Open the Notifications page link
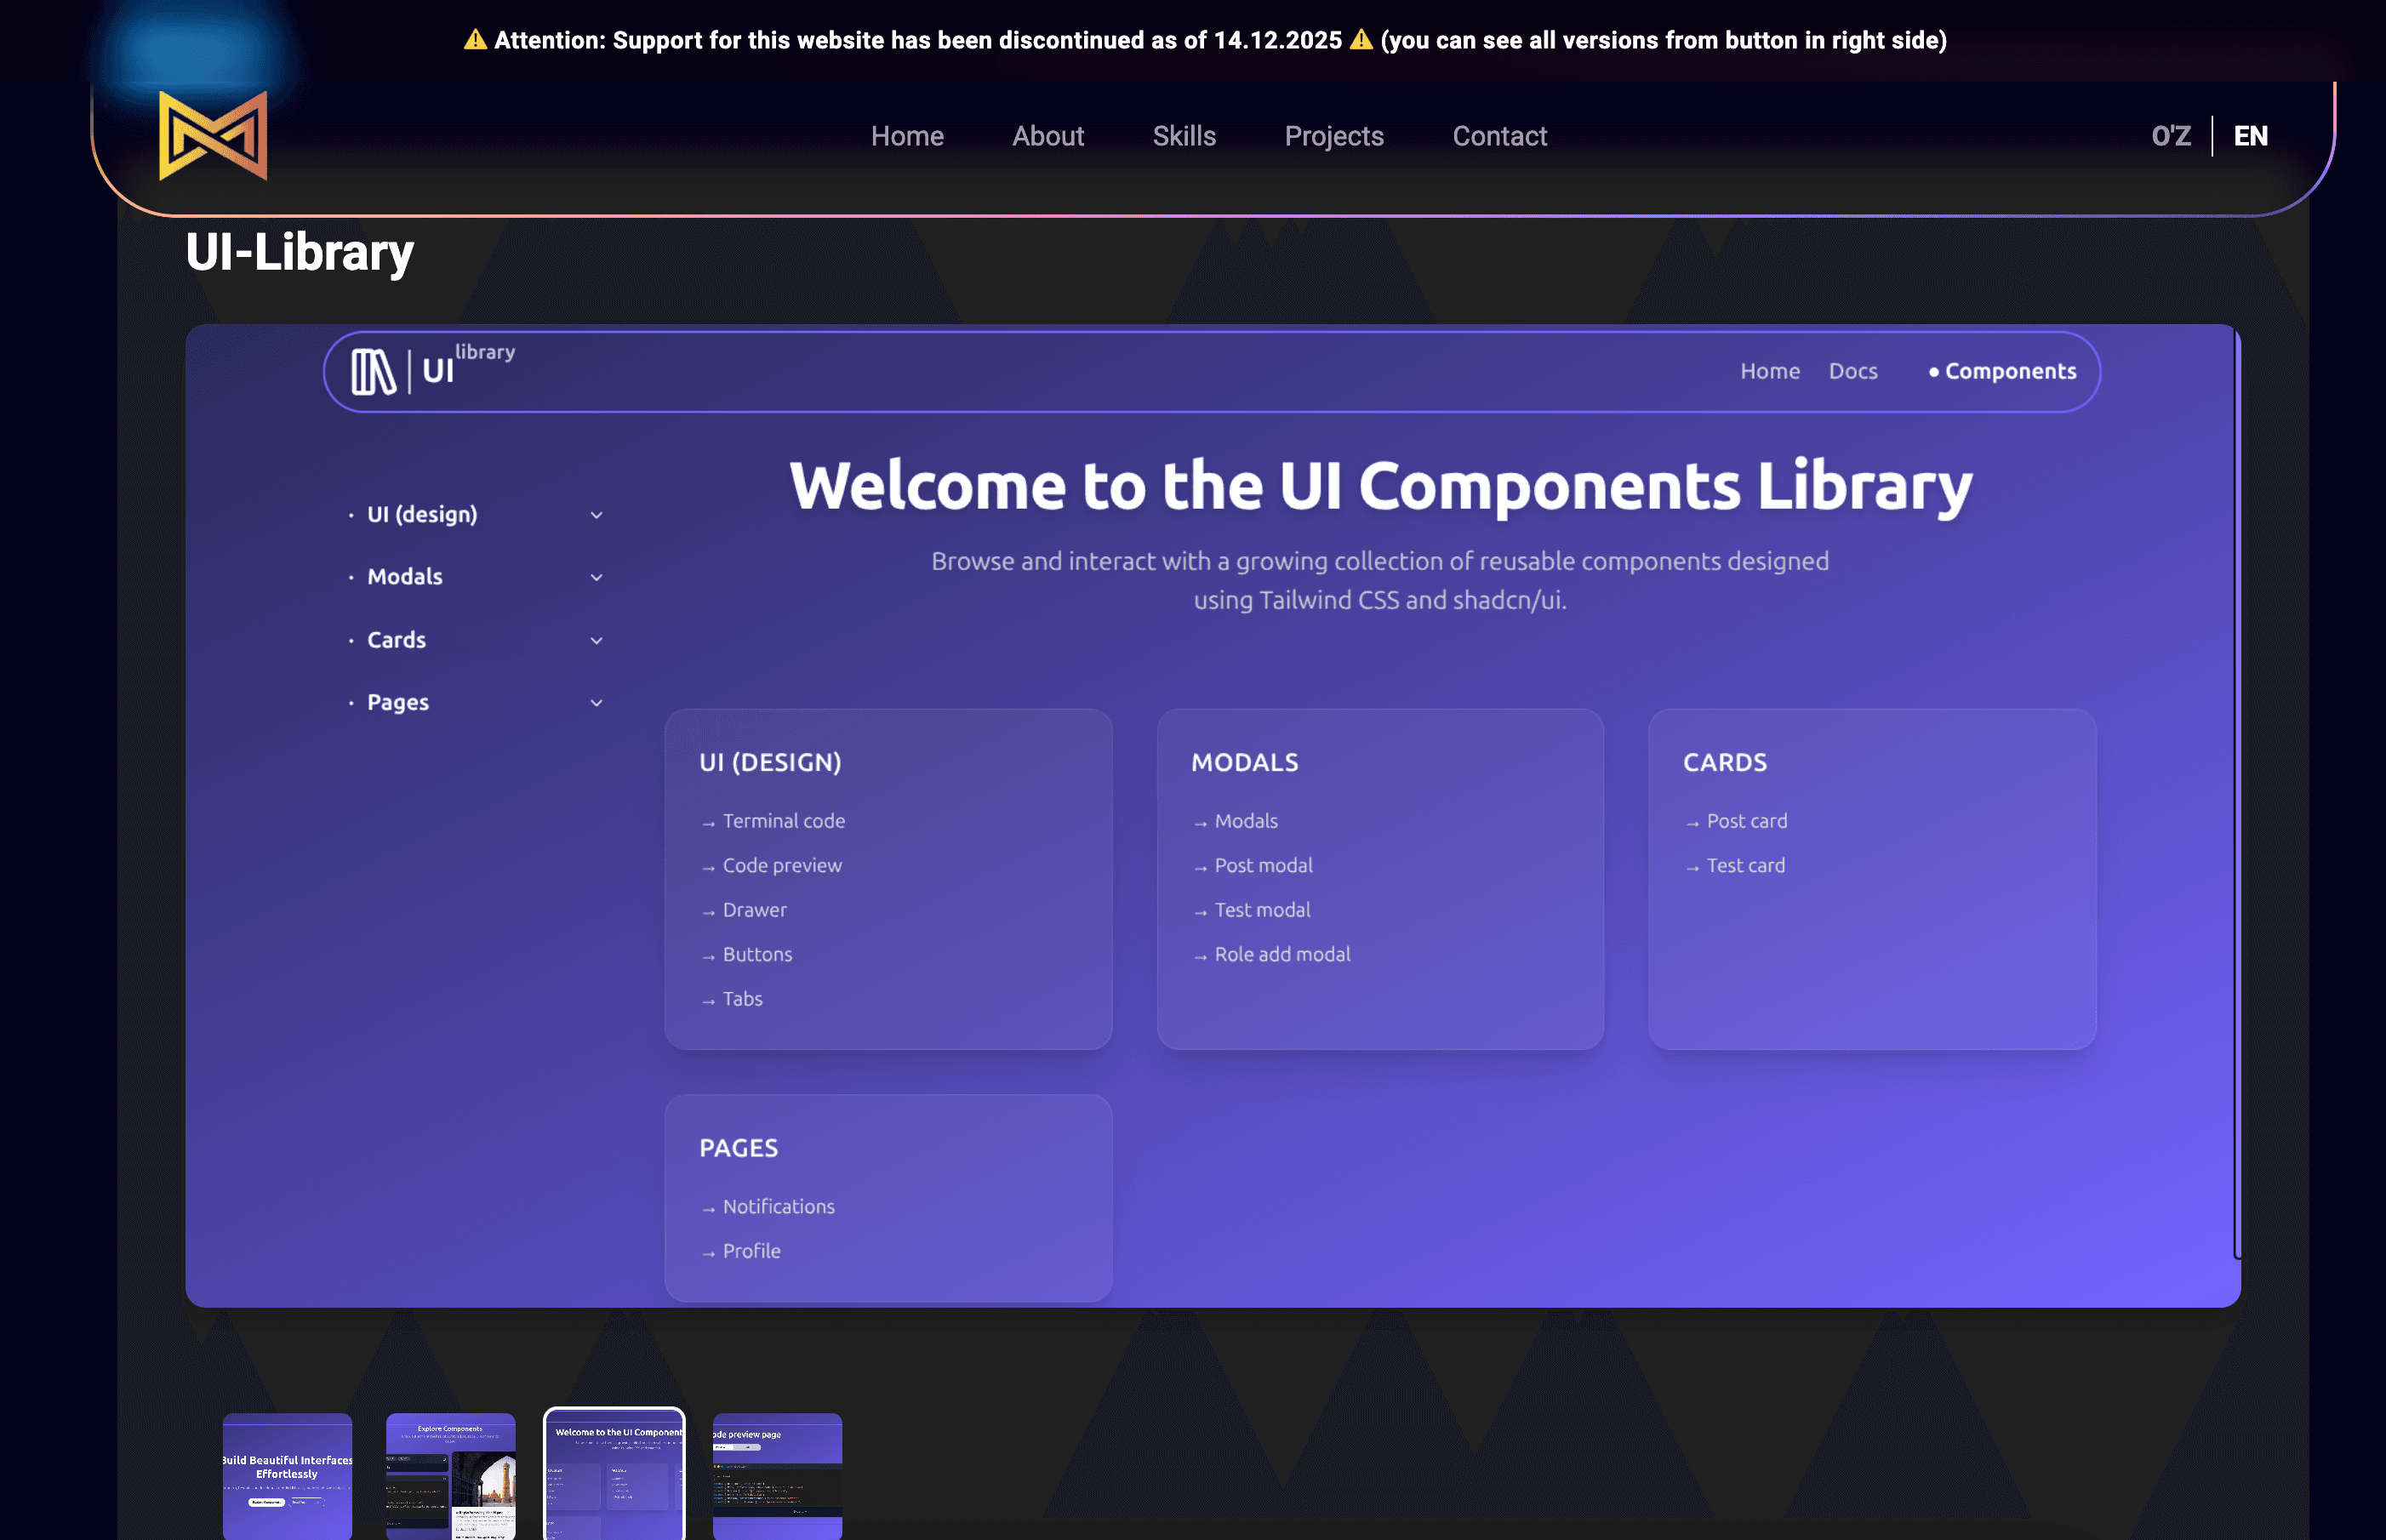The height and width of the screenshot is (1540, 2386). tap(778, 1207)
